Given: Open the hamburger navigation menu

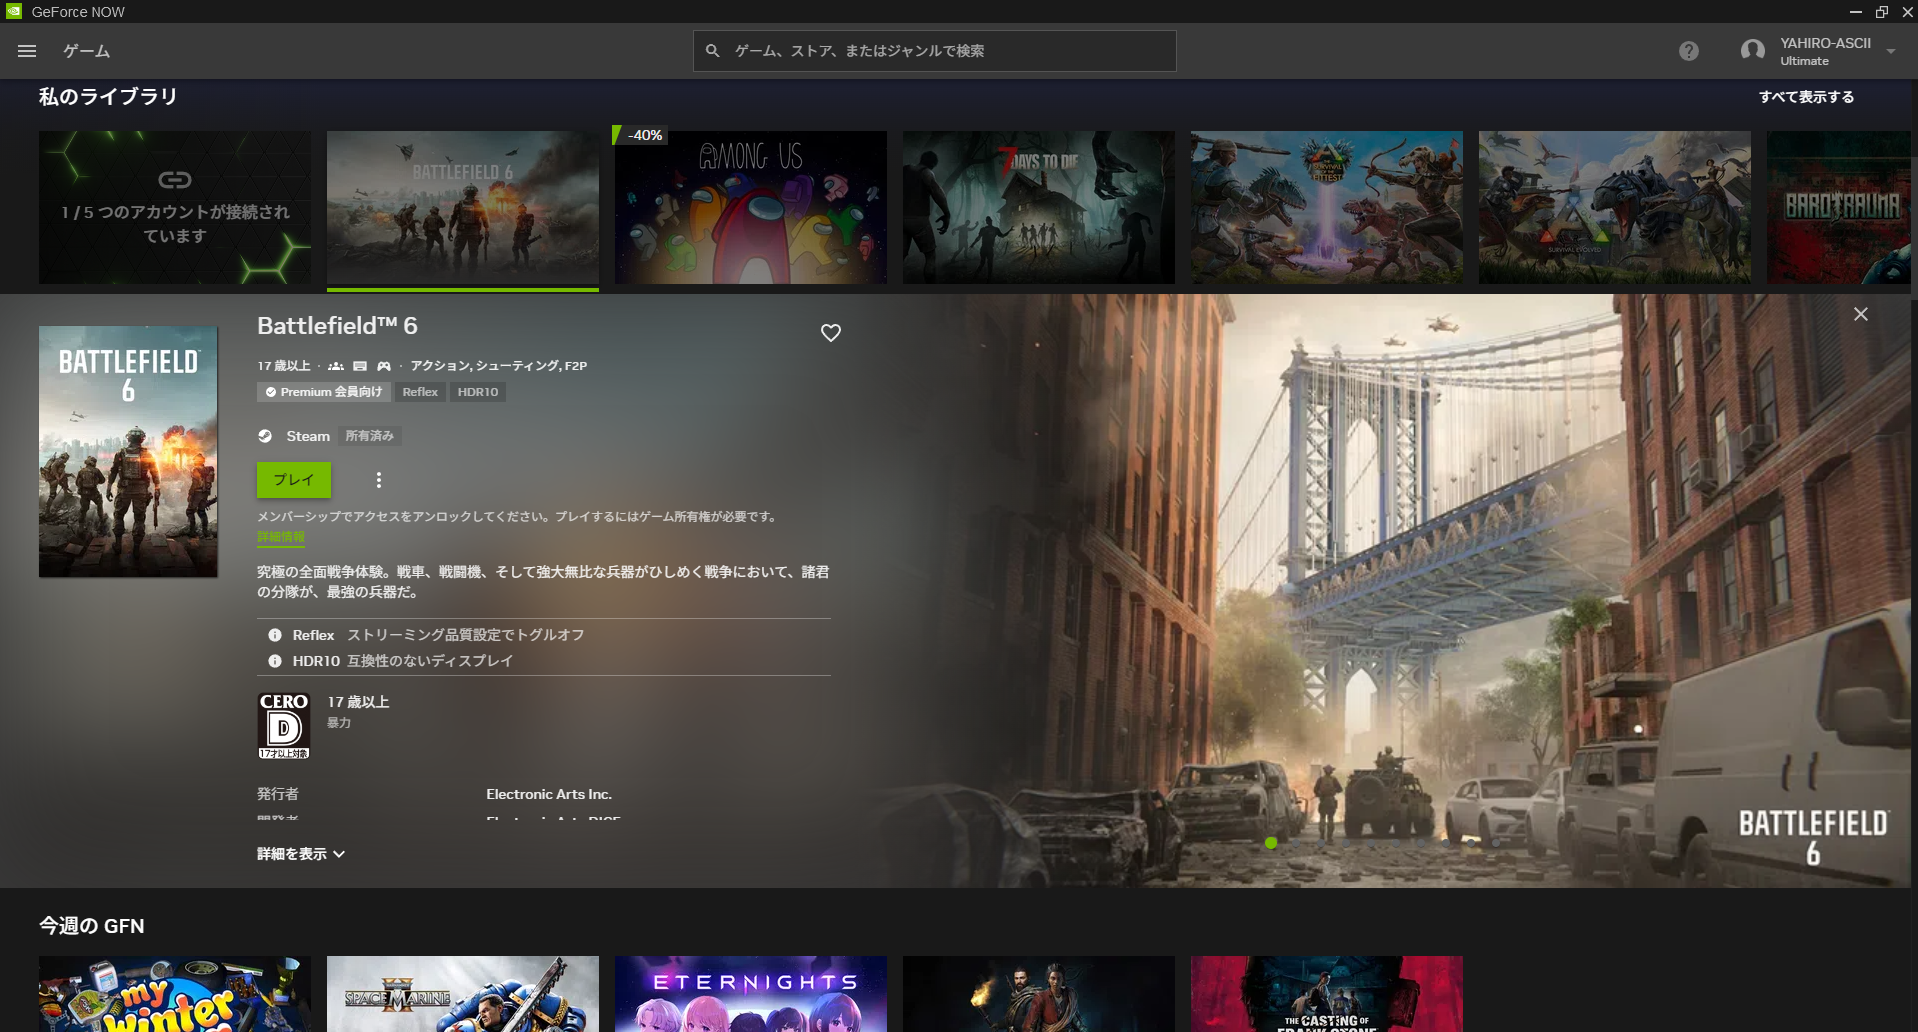Looking at the screenshot, I should pos(27,51).
